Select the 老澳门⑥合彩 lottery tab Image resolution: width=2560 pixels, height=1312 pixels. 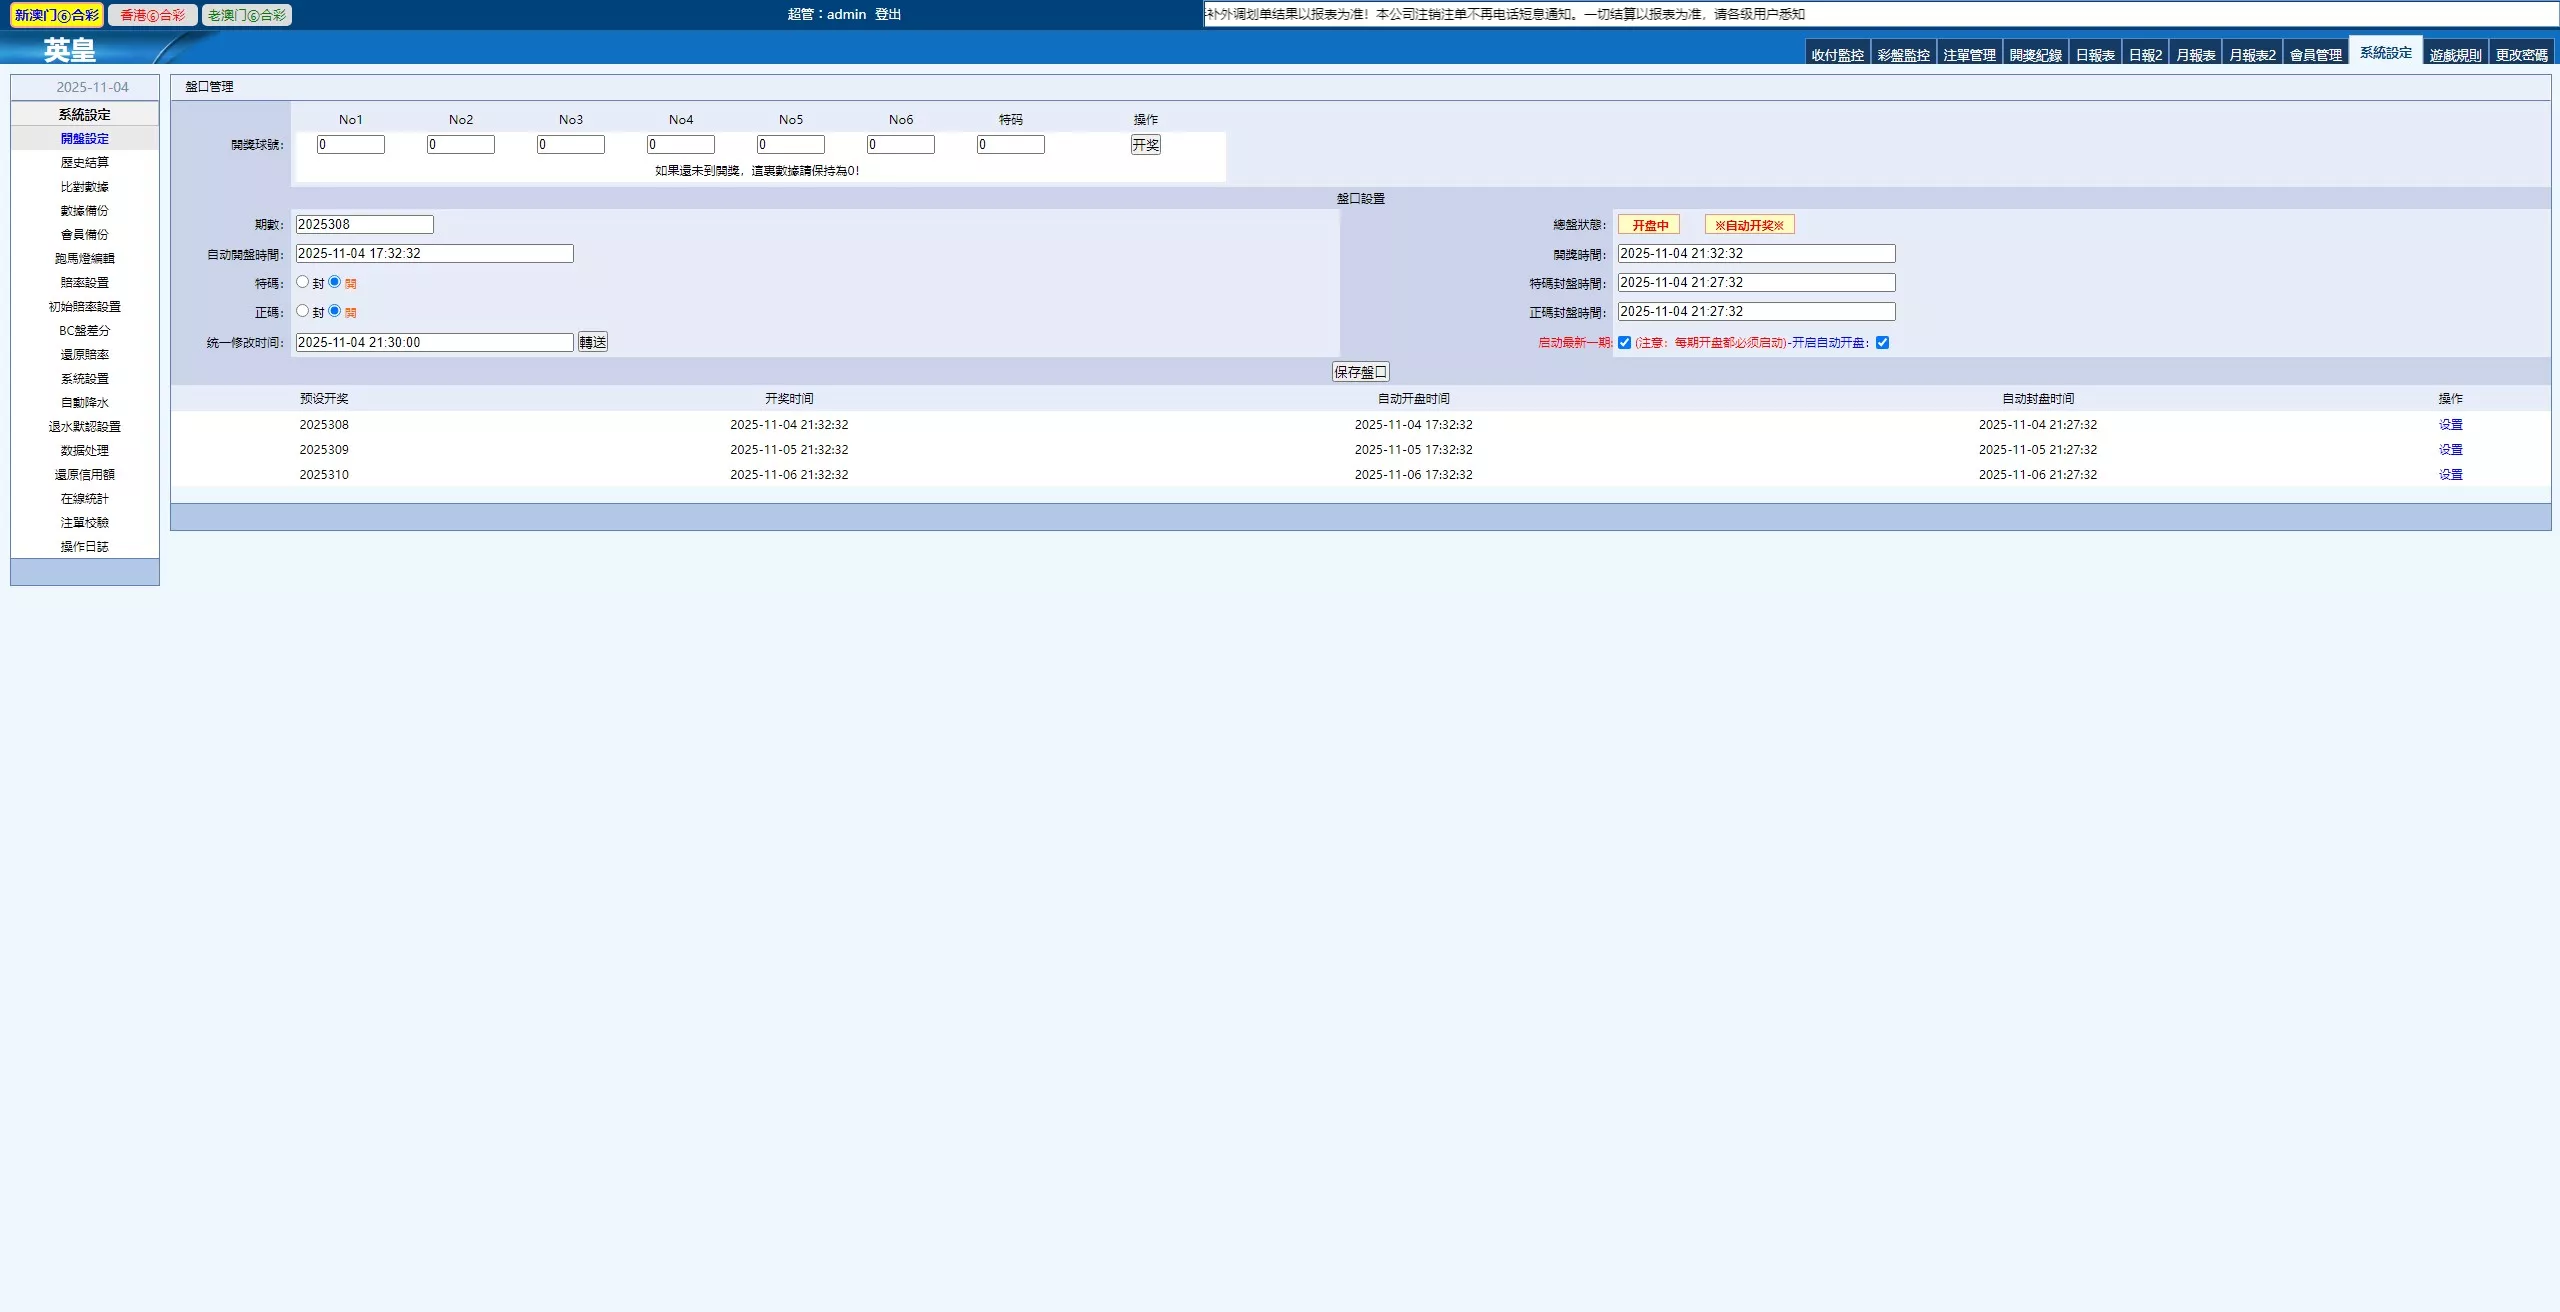pyautogui.click(x=247, y=15)
